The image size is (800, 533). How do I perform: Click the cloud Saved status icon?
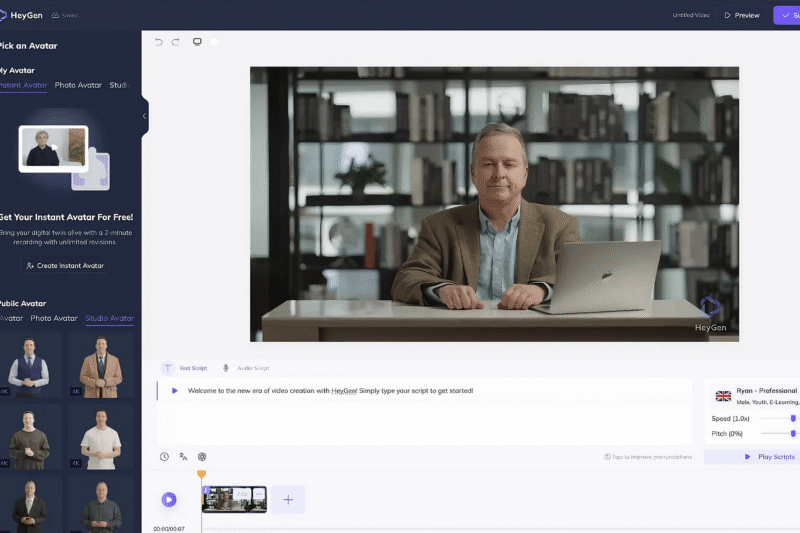click(55, 15)
